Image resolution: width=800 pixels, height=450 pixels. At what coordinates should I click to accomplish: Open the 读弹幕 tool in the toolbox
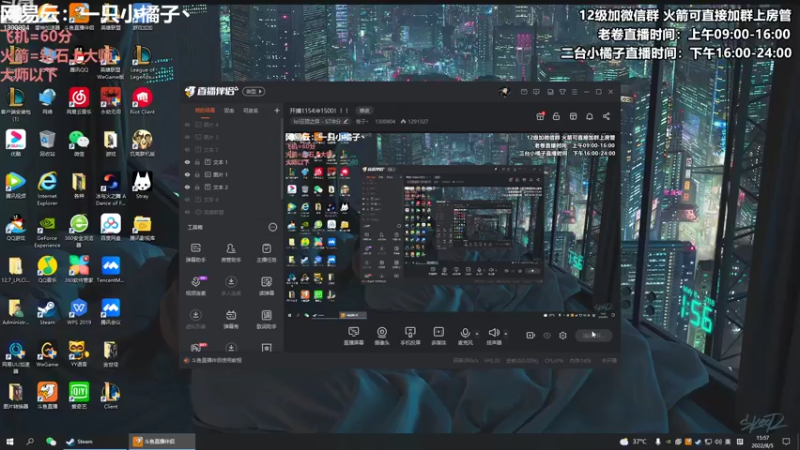(266, 286)
